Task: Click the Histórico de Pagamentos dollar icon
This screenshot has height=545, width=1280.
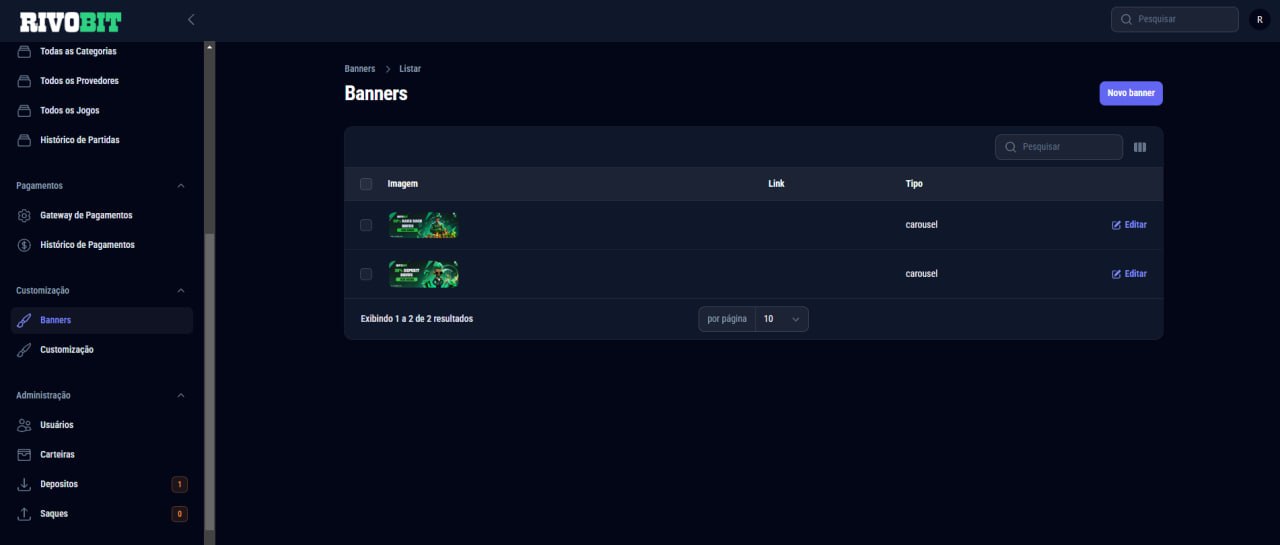Action: tap(24, 245)
